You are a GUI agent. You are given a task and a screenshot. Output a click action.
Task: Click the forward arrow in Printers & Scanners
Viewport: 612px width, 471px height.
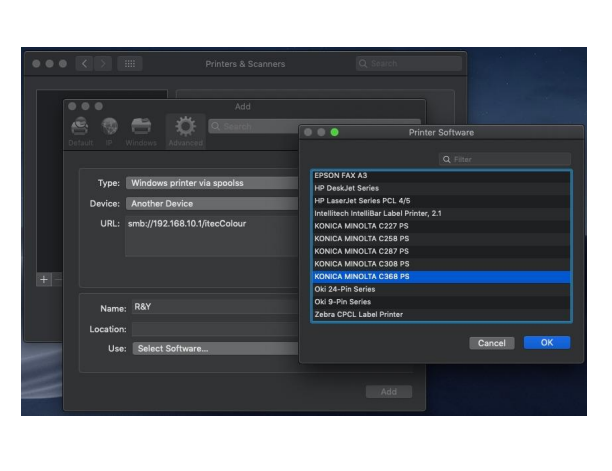pyautogui.click(x=102, y=63)
